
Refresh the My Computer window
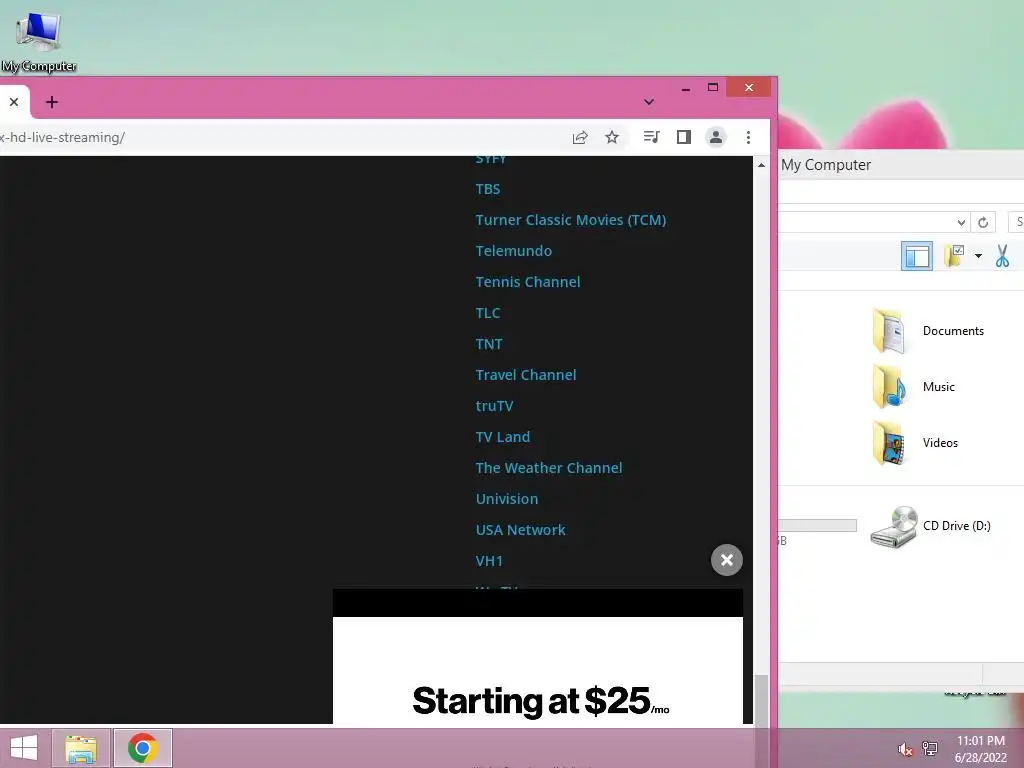click(983, 222)
